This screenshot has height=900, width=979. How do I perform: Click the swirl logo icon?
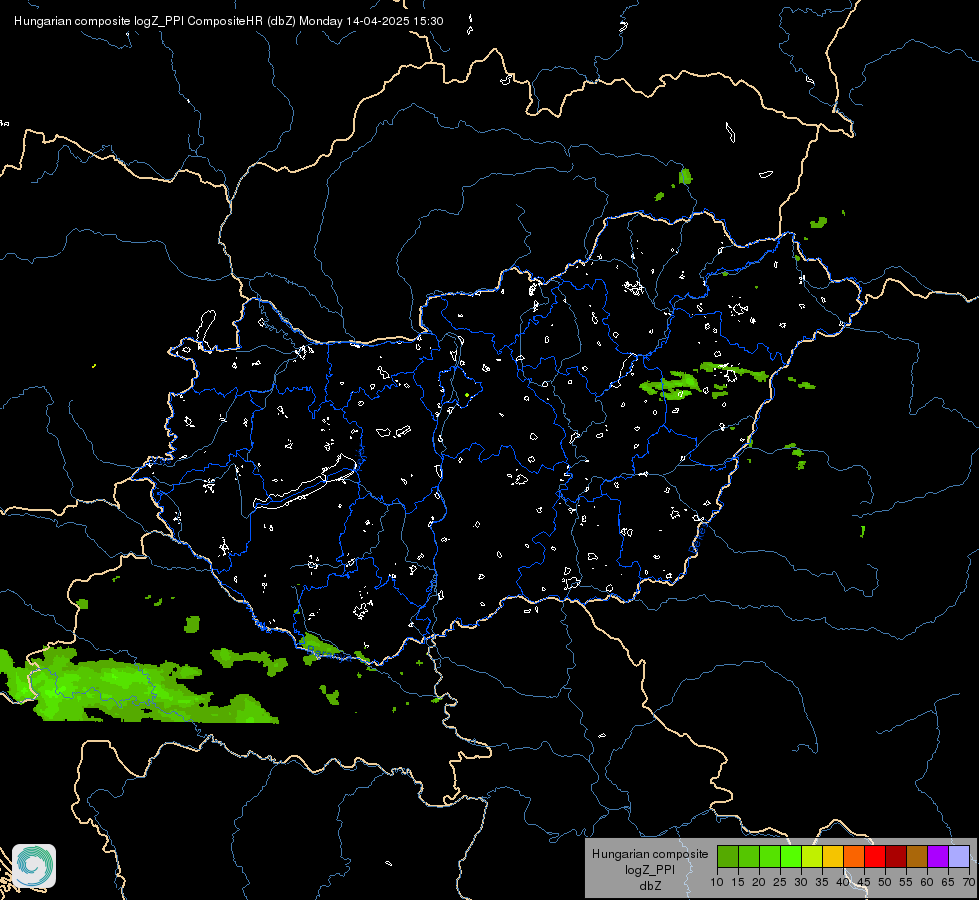click(x=34, y=866)
